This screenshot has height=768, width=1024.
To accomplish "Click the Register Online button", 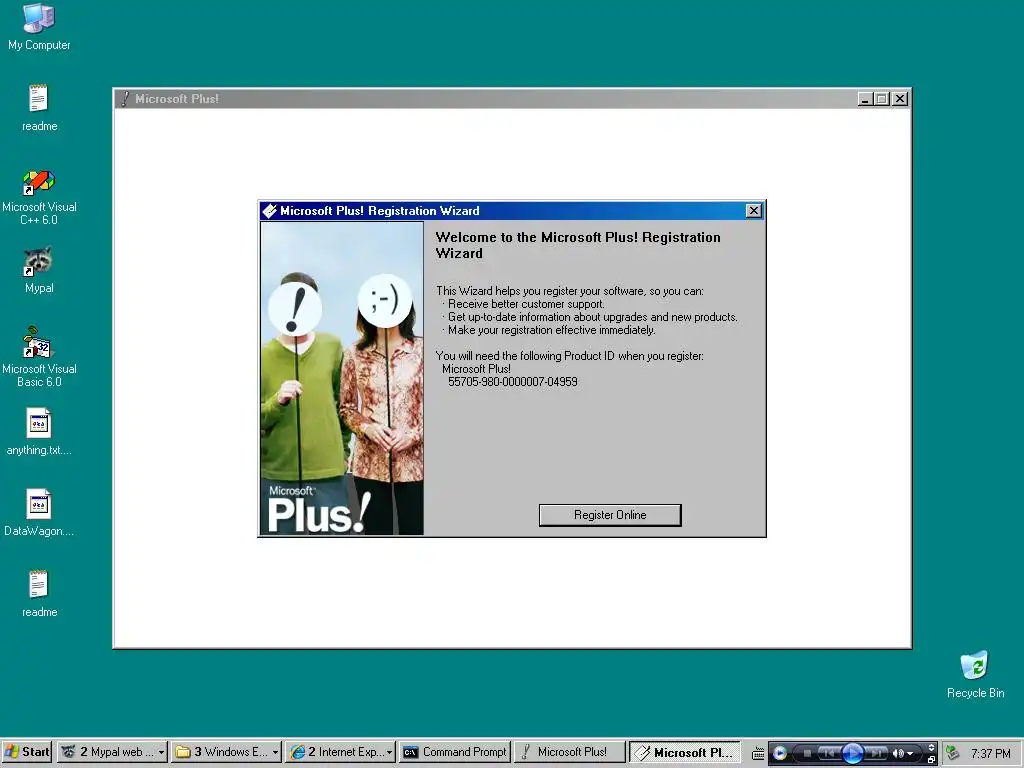I will [x=610, y=515].
